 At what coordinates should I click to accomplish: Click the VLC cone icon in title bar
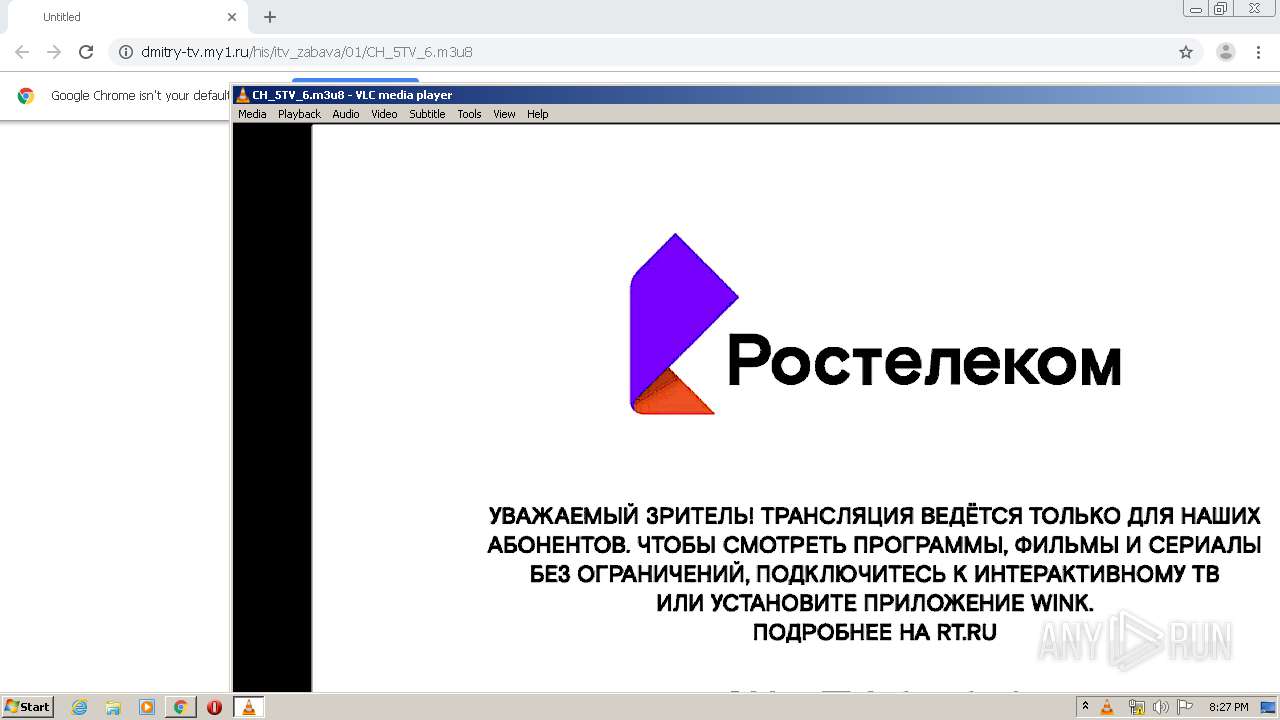[242, 95]
